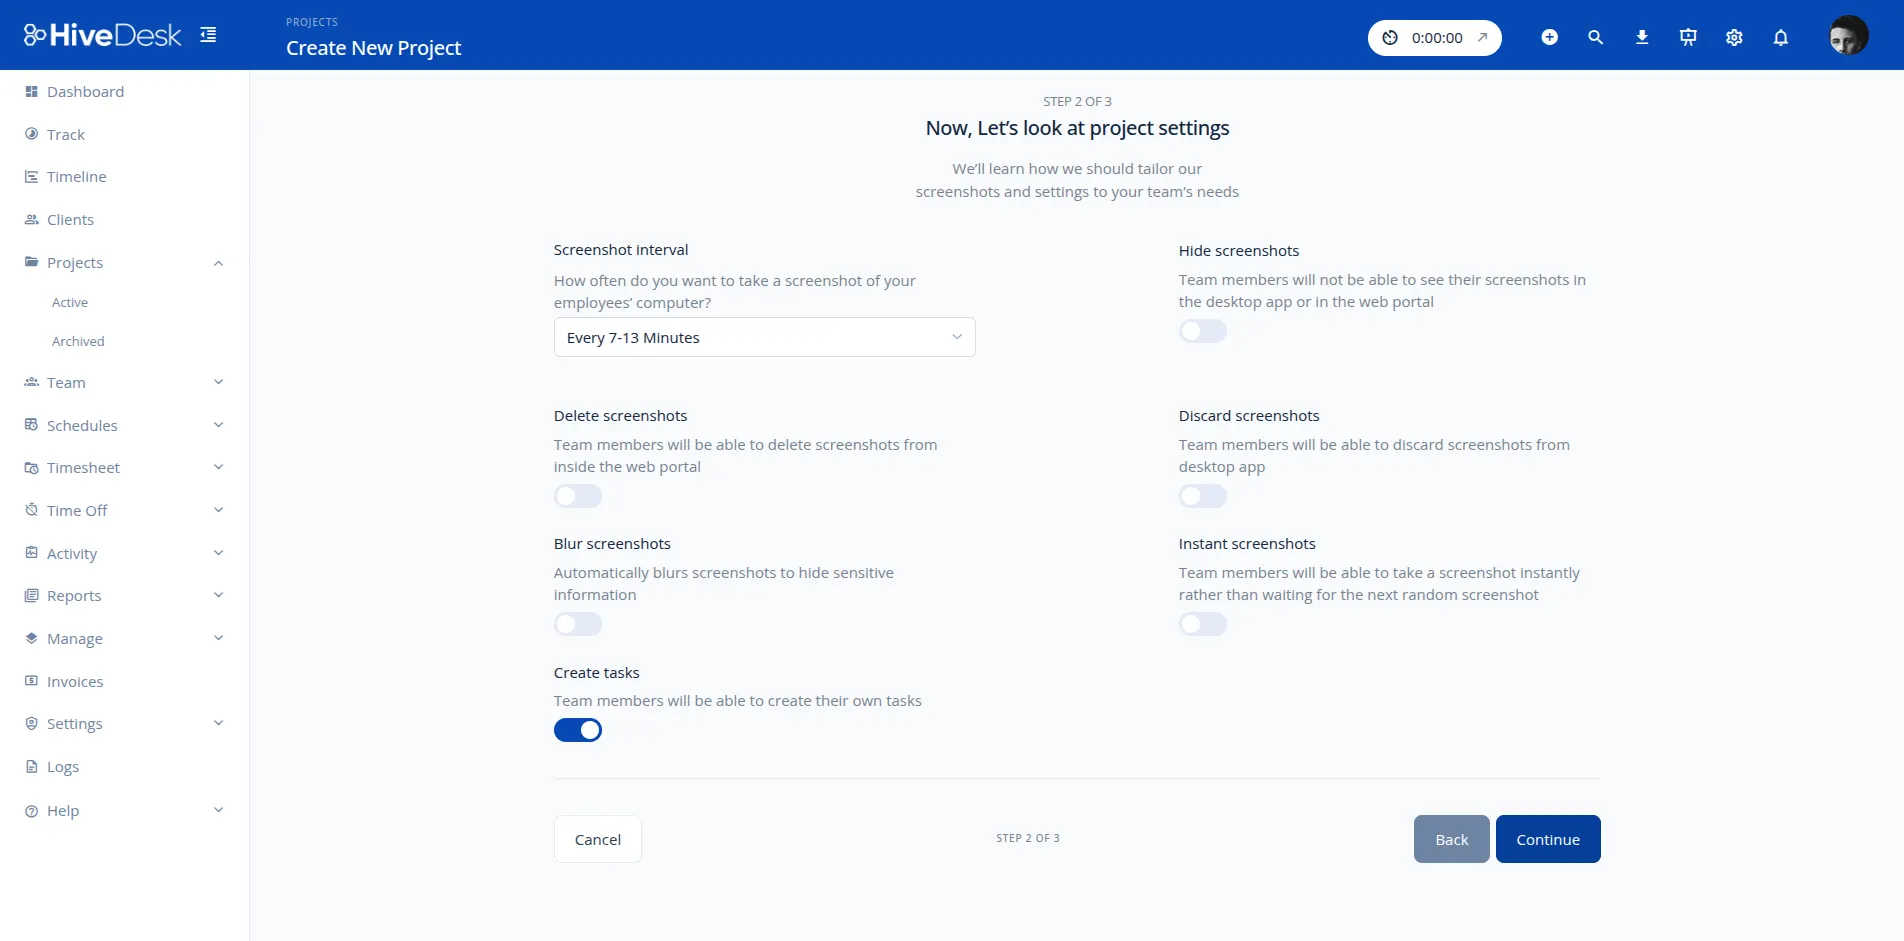Open the profile avatar picture

pos(1850,34)
